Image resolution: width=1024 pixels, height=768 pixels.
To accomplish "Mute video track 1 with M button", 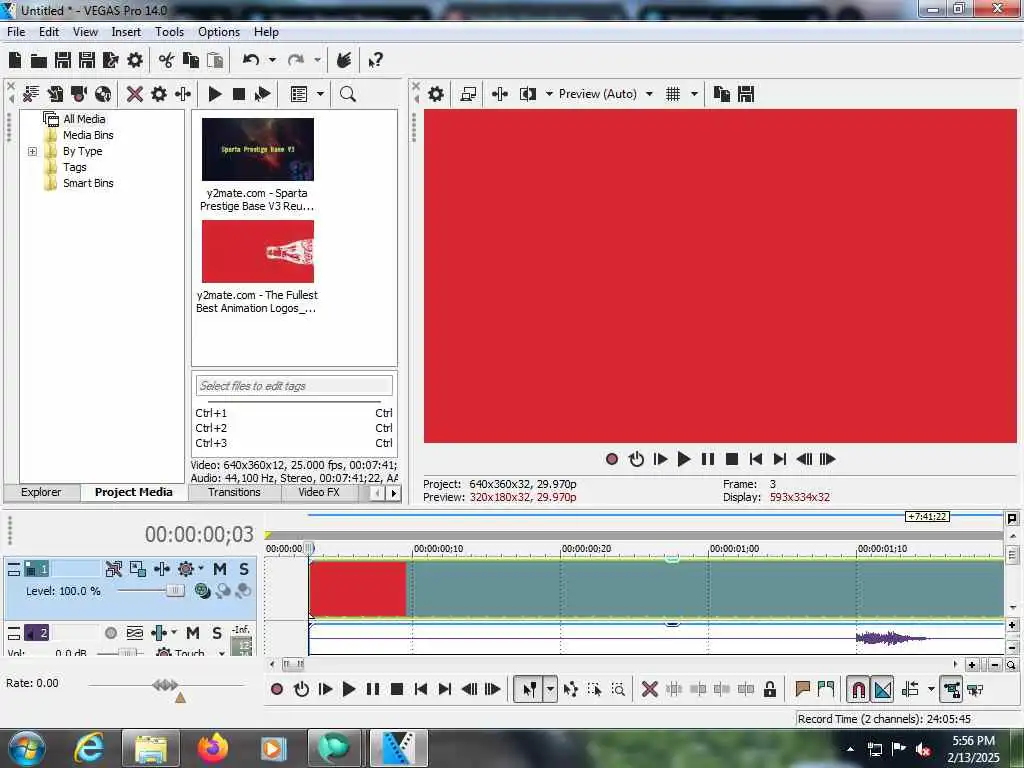I will click(x=220, y=569).
